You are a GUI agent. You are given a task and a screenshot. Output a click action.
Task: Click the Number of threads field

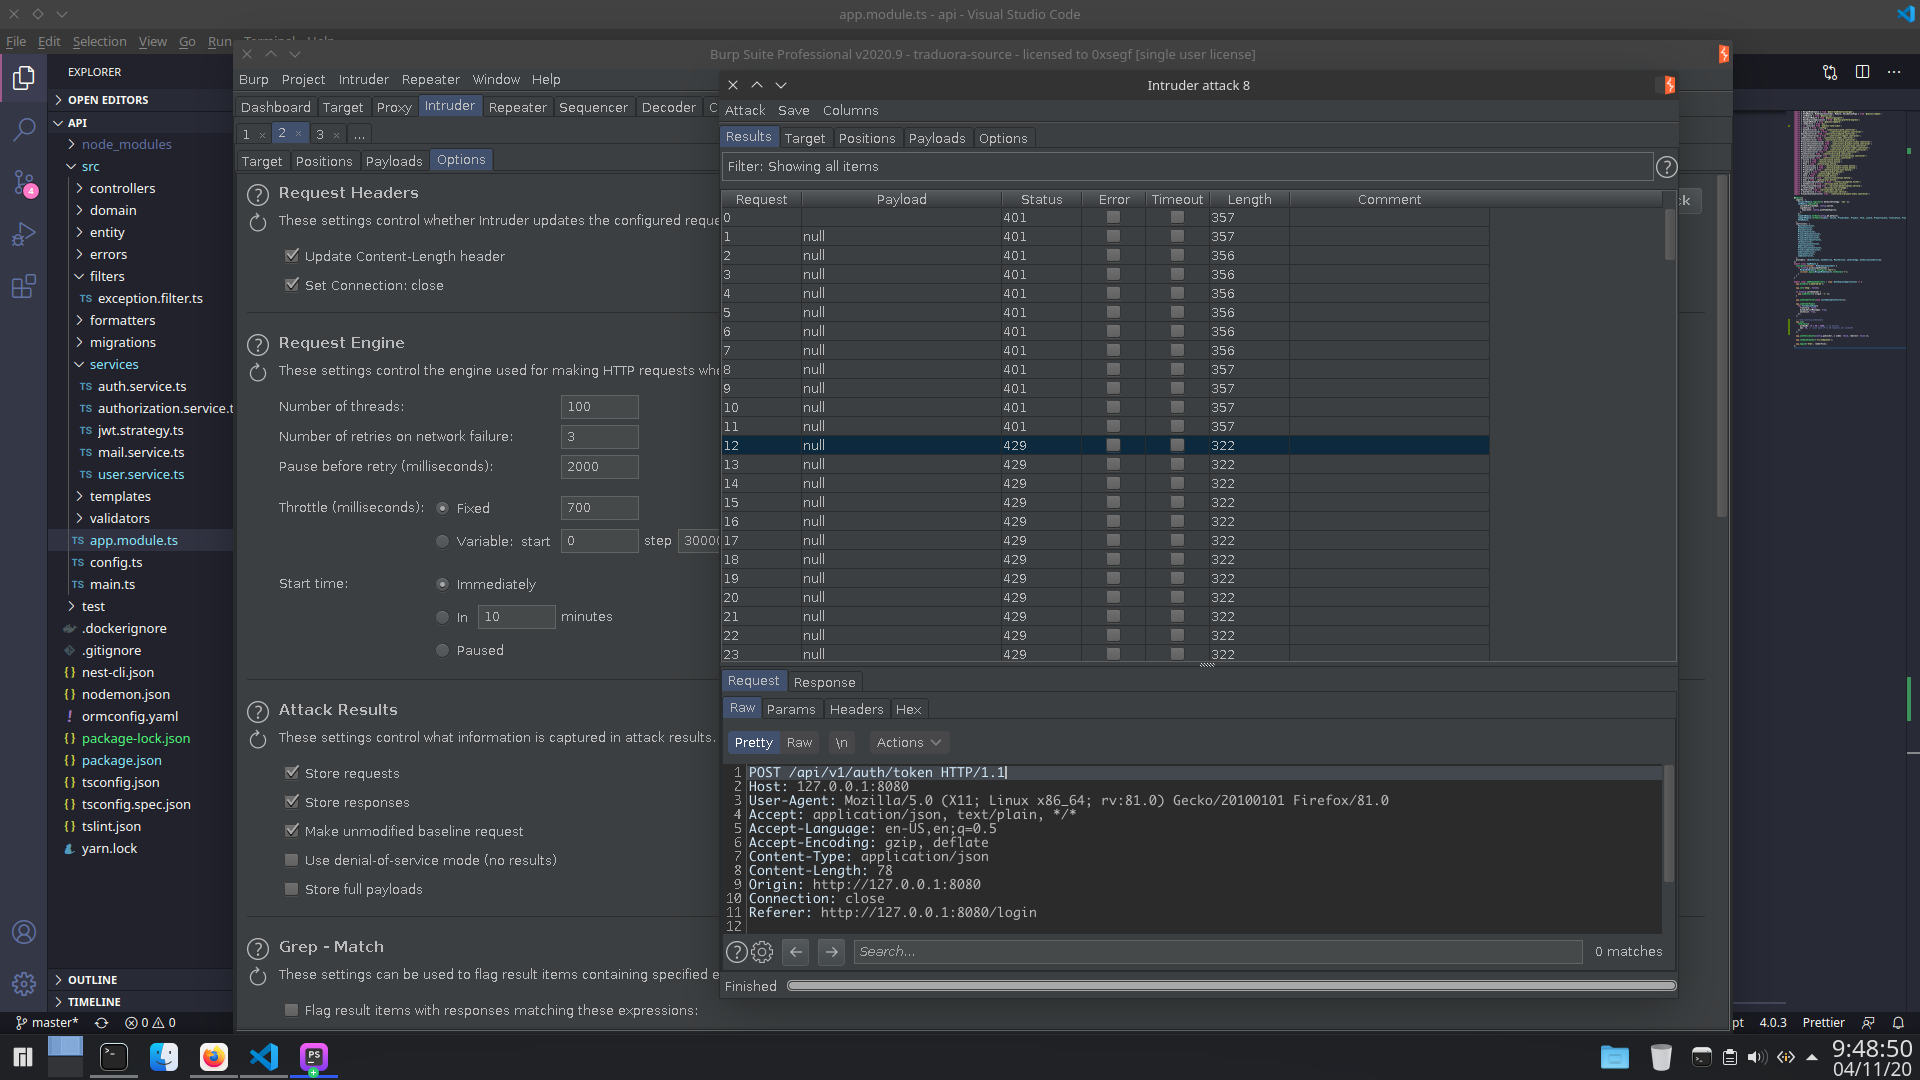(x=599, y=407)
